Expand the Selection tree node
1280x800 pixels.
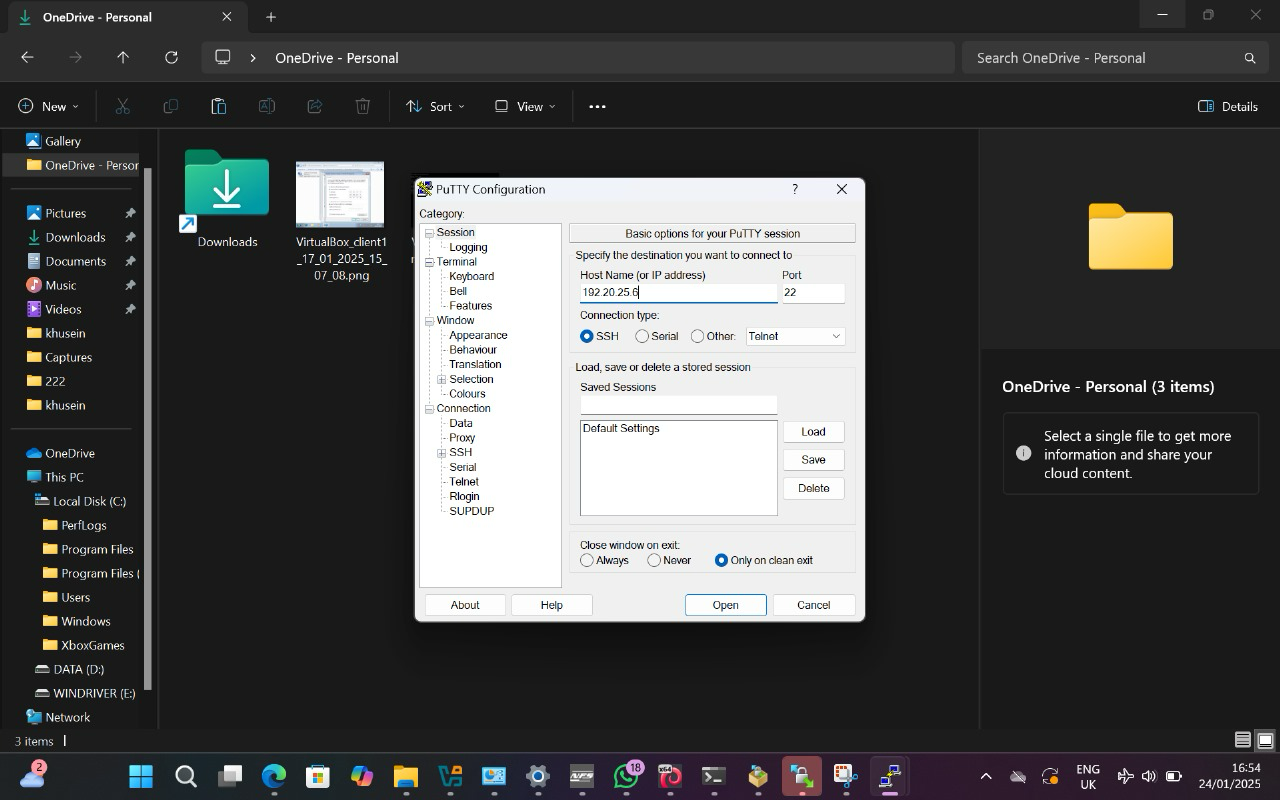[x=441, y=380]
